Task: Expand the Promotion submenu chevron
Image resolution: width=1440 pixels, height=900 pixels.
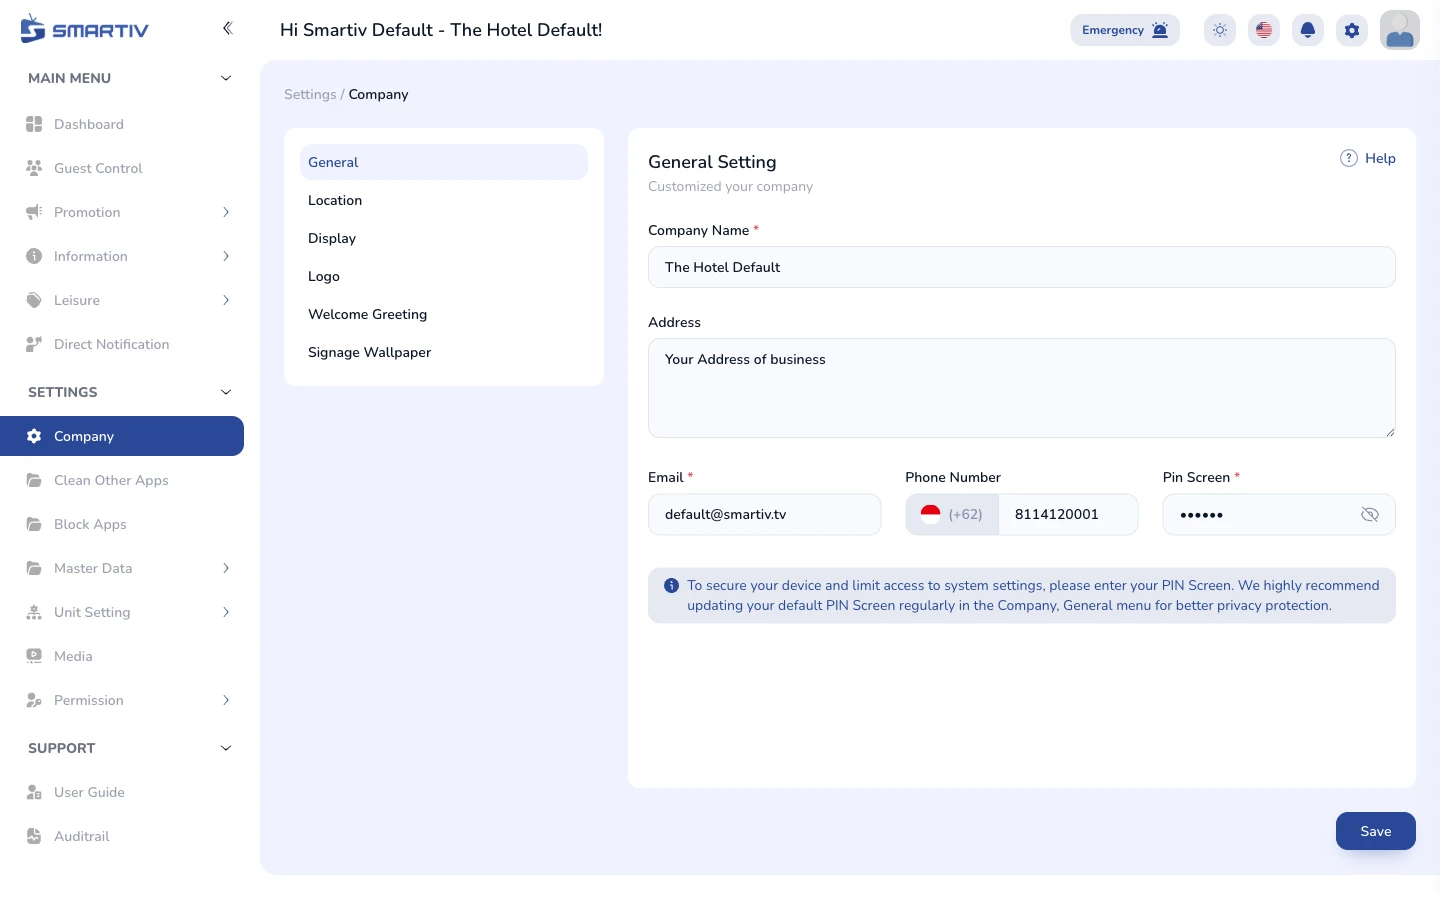Action: pyautogui.click(x=226, y=212)
